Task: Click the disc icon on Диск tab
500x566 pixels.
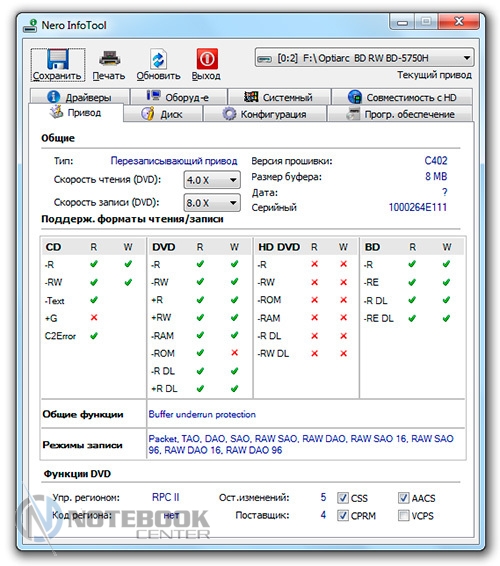Action: click(148, 113)
